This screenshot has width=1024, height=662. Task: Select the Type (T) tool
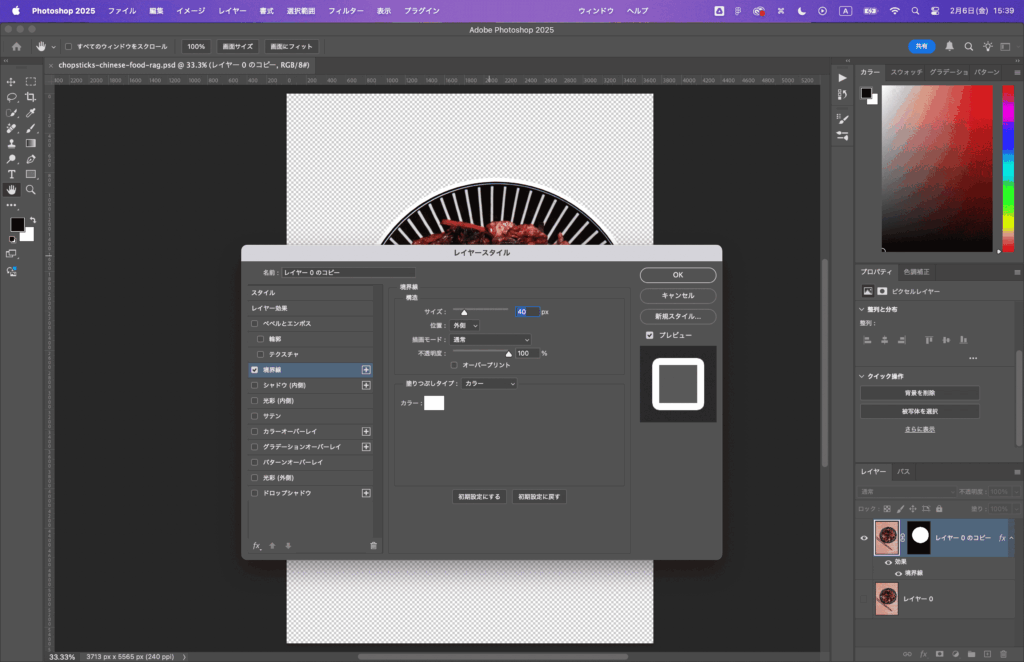(12, 174)
